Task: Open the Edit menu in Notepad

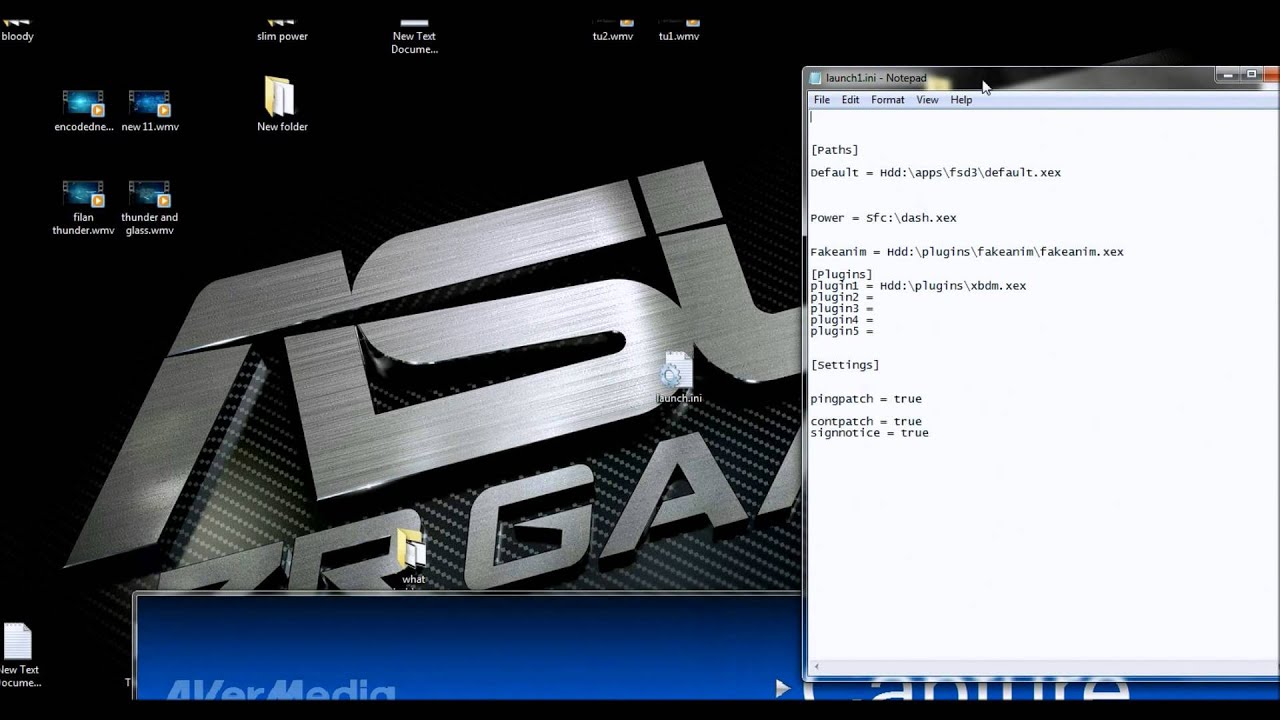Action: (850, 100)
